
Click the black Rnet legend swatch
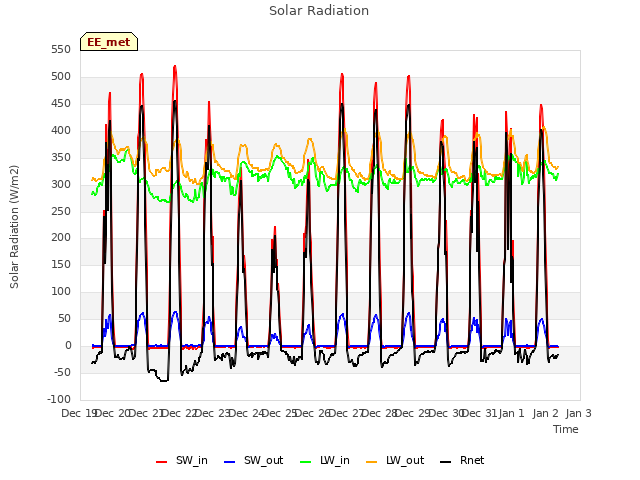(x=446, y=462)
